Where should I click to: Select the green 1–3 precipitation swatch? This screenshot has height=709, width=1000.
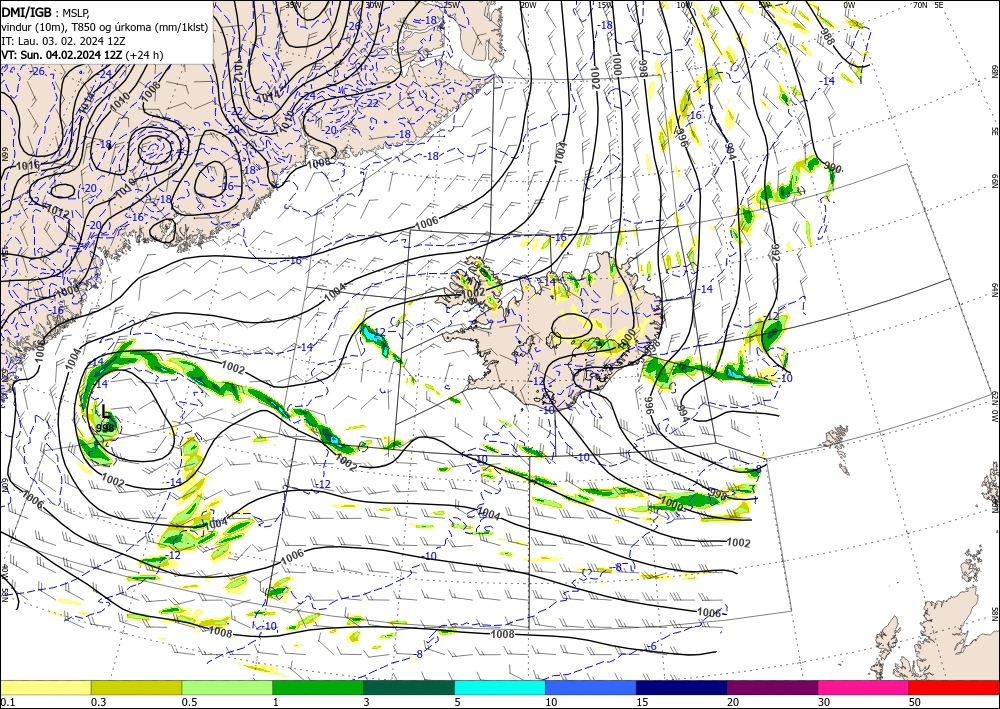(318, 687)
